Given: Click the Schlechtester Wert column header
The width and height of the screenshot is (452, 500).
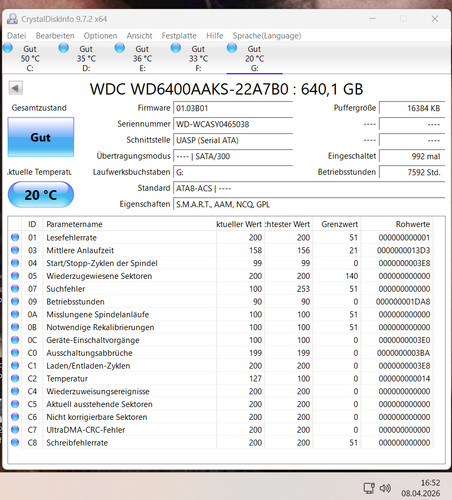Looking at the screenshot, I should click(x=288, y=224).
